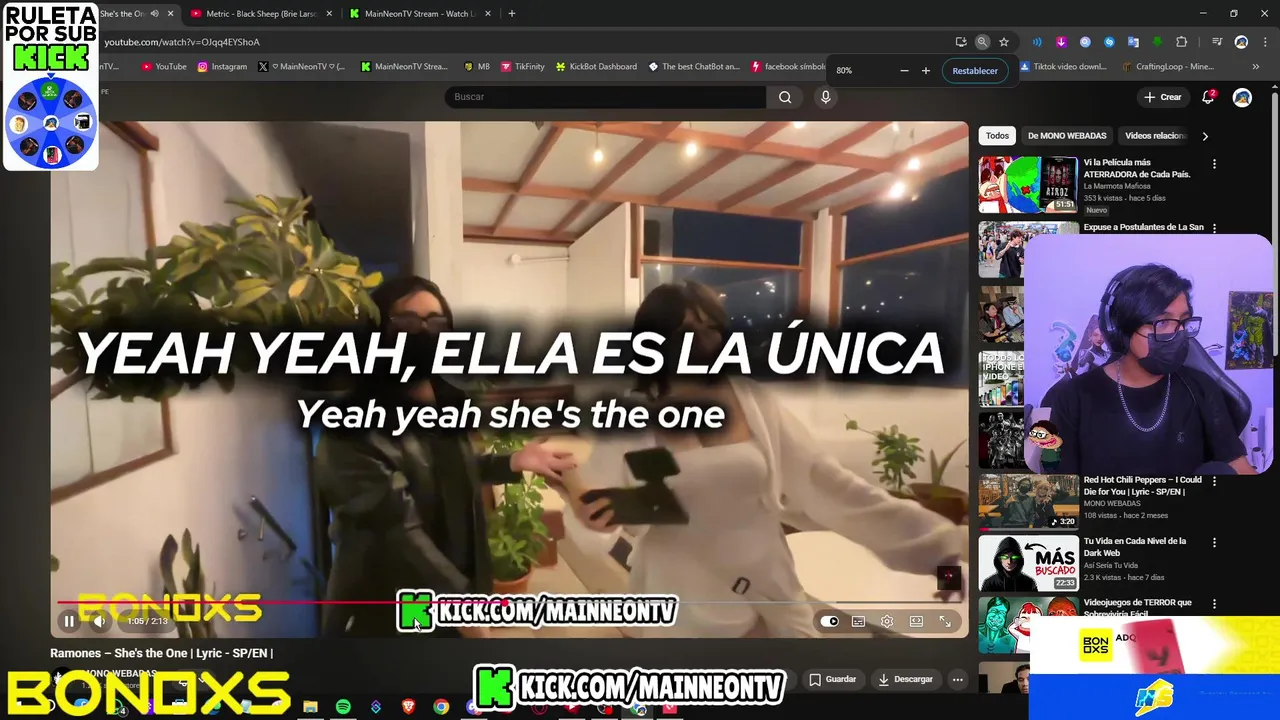The width and height of the screenshot is (1280, 720).
Task: Open Chrome from the taskbar
Action: point(441,707)
